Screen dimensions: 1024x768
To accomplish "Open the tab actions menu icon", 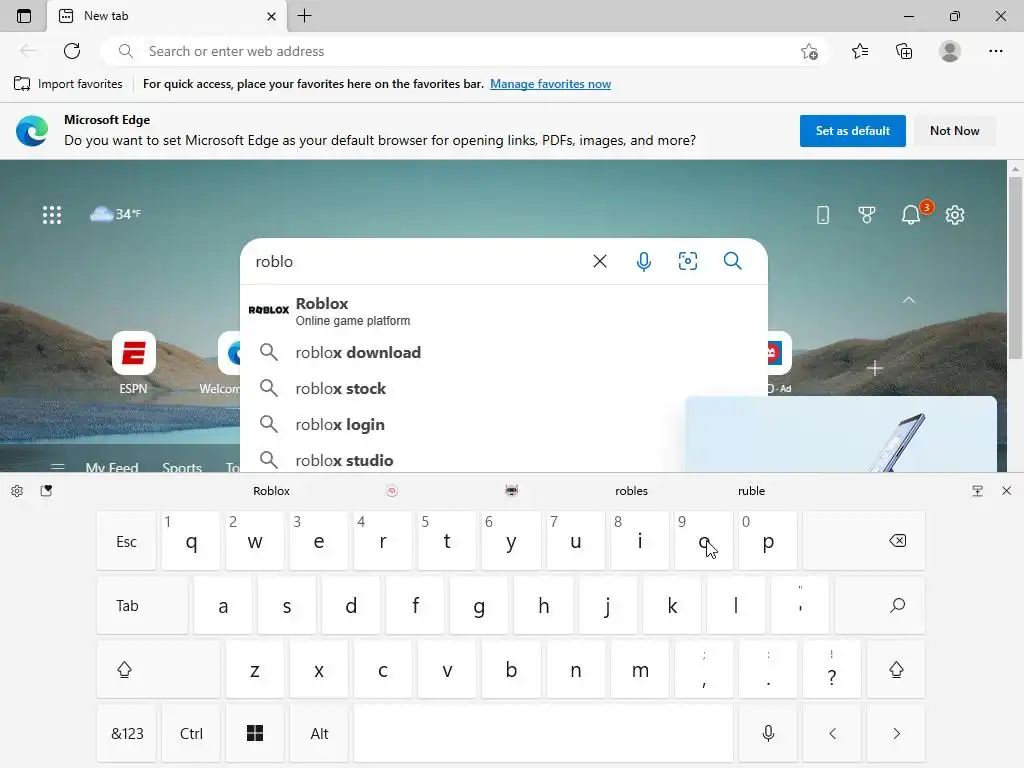I will click(24, 16).
